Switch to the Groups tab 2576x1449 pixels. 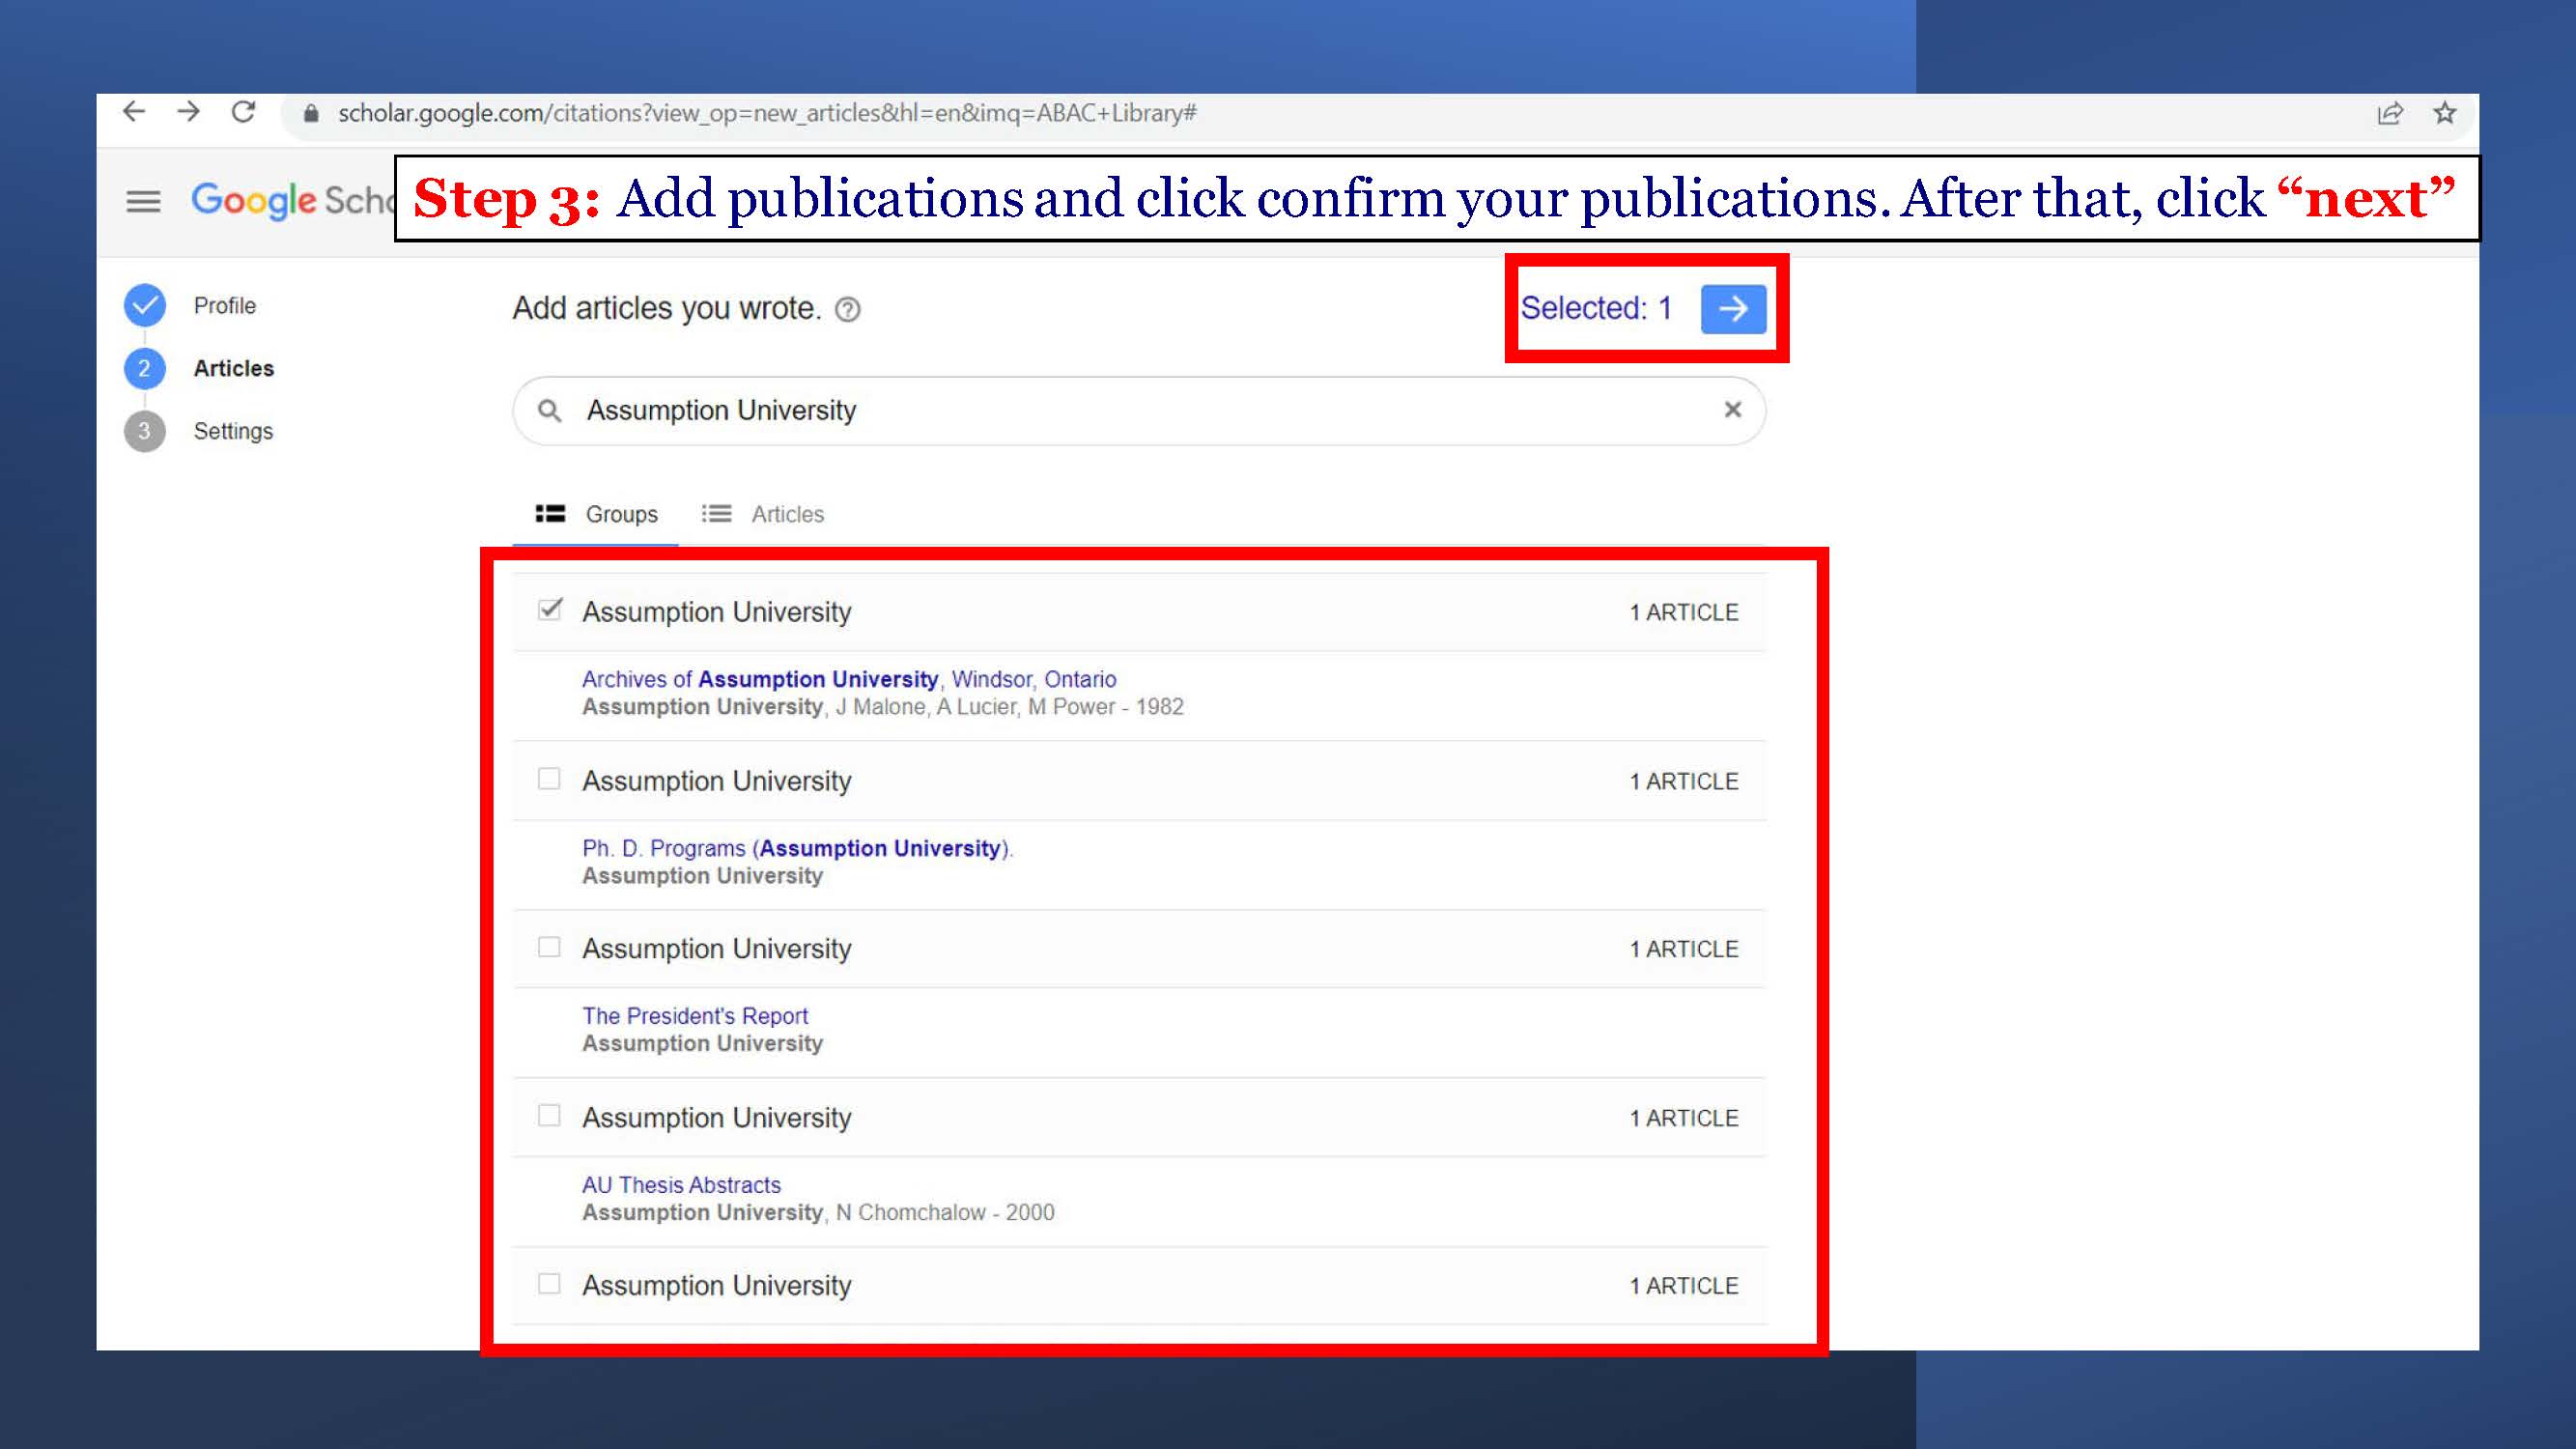click(597, 514)
